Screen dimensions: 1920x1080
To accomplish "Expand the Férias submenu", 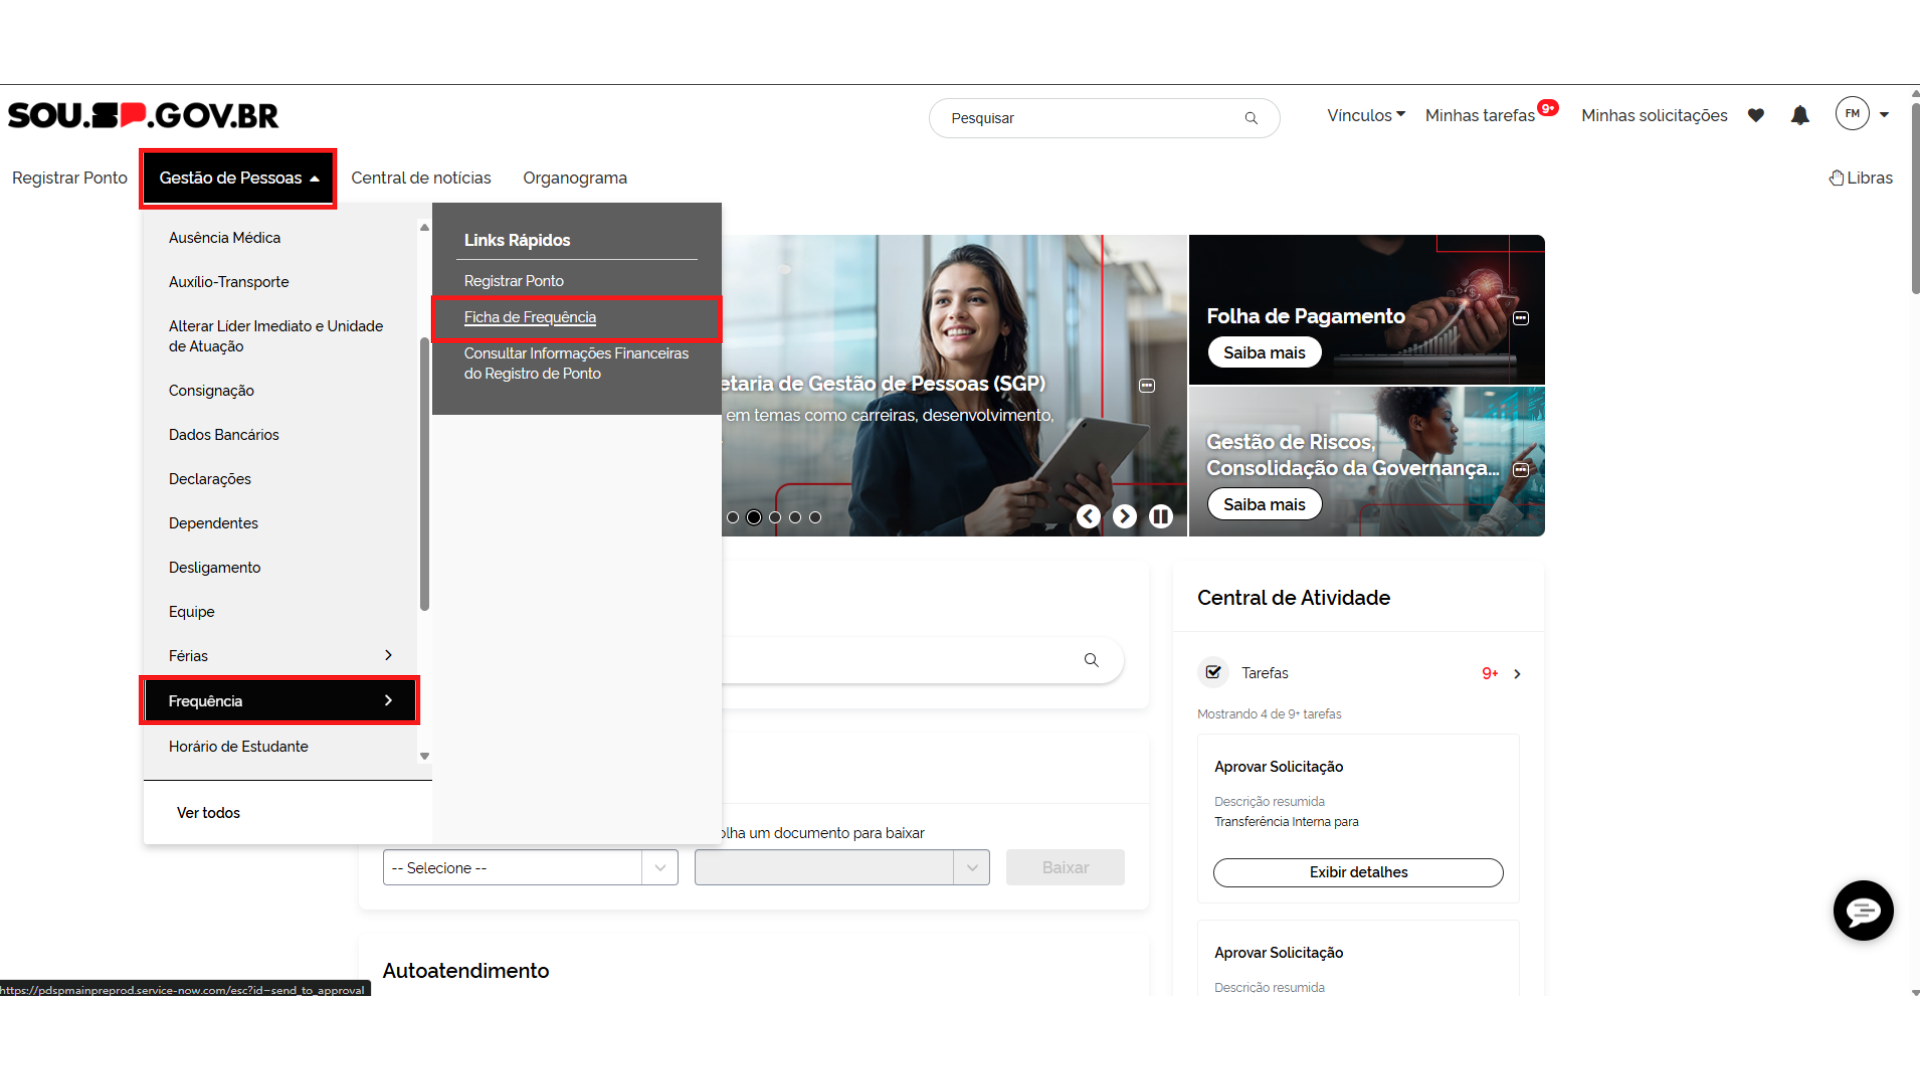I will [388, 656].
